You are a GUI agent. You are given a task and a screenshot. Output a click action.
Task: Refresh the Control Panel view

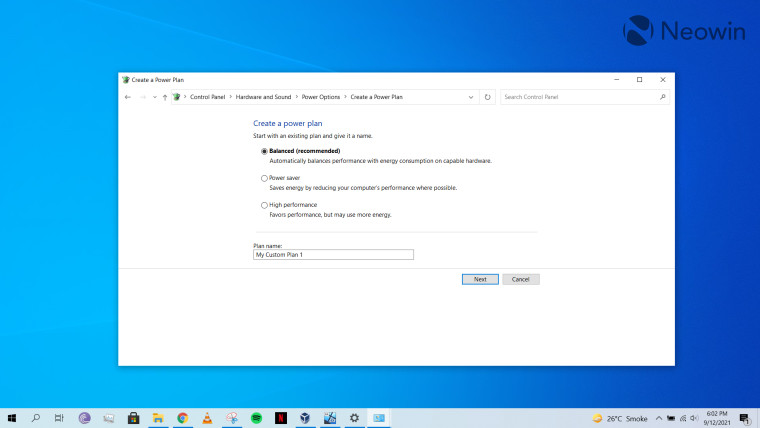click(487, 97)
